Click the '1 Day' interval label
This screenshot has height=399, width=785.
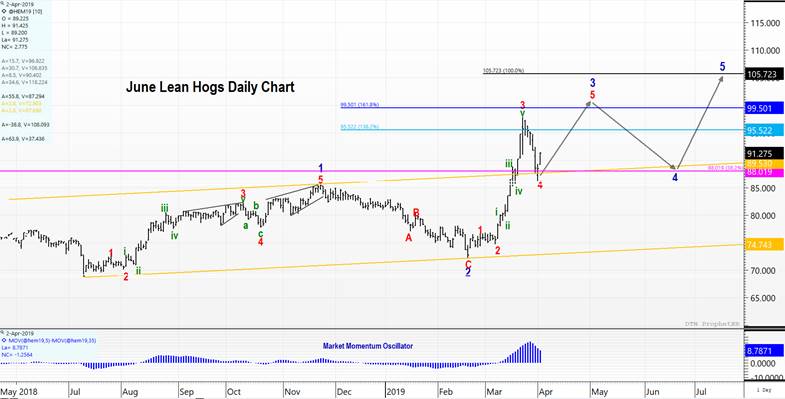pyautogui.click(x=764, y=389)
